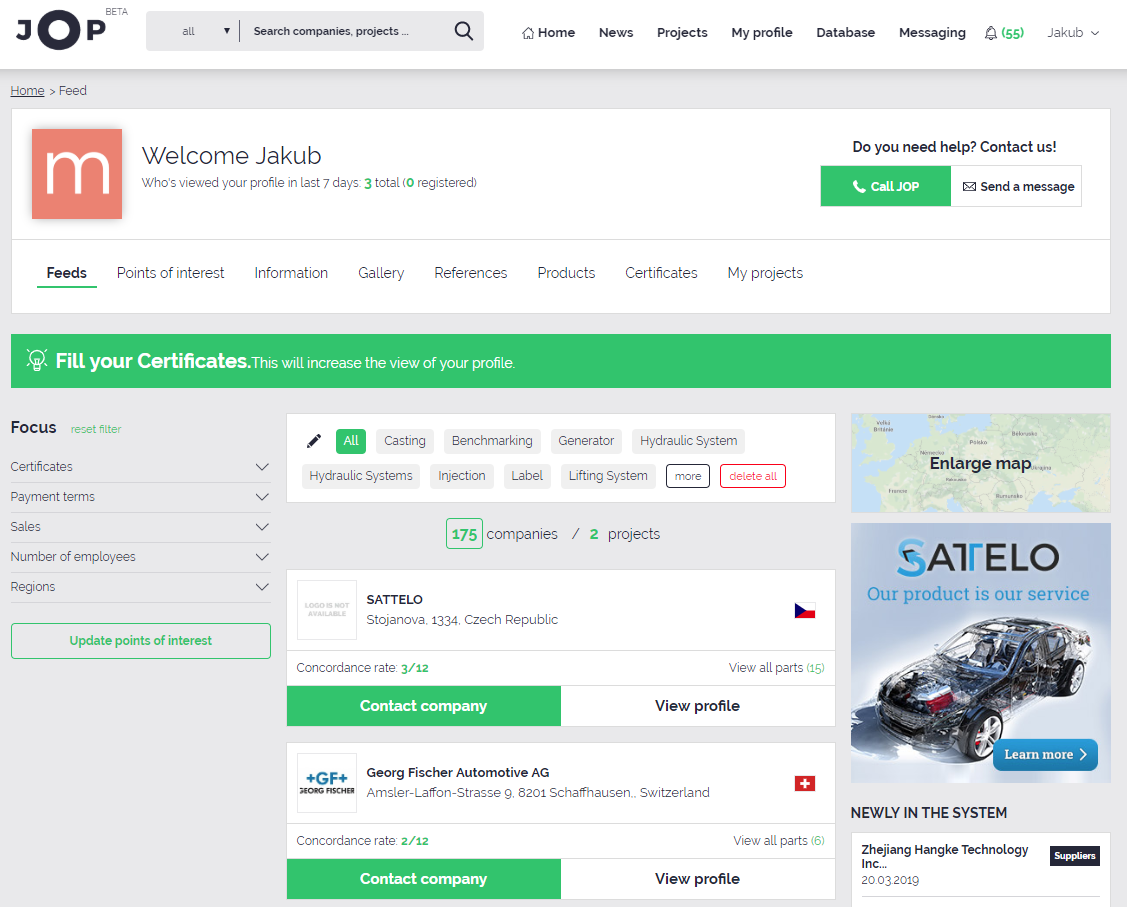Click Send a message button
1127x907 pixels.
tap(1016, 186)
